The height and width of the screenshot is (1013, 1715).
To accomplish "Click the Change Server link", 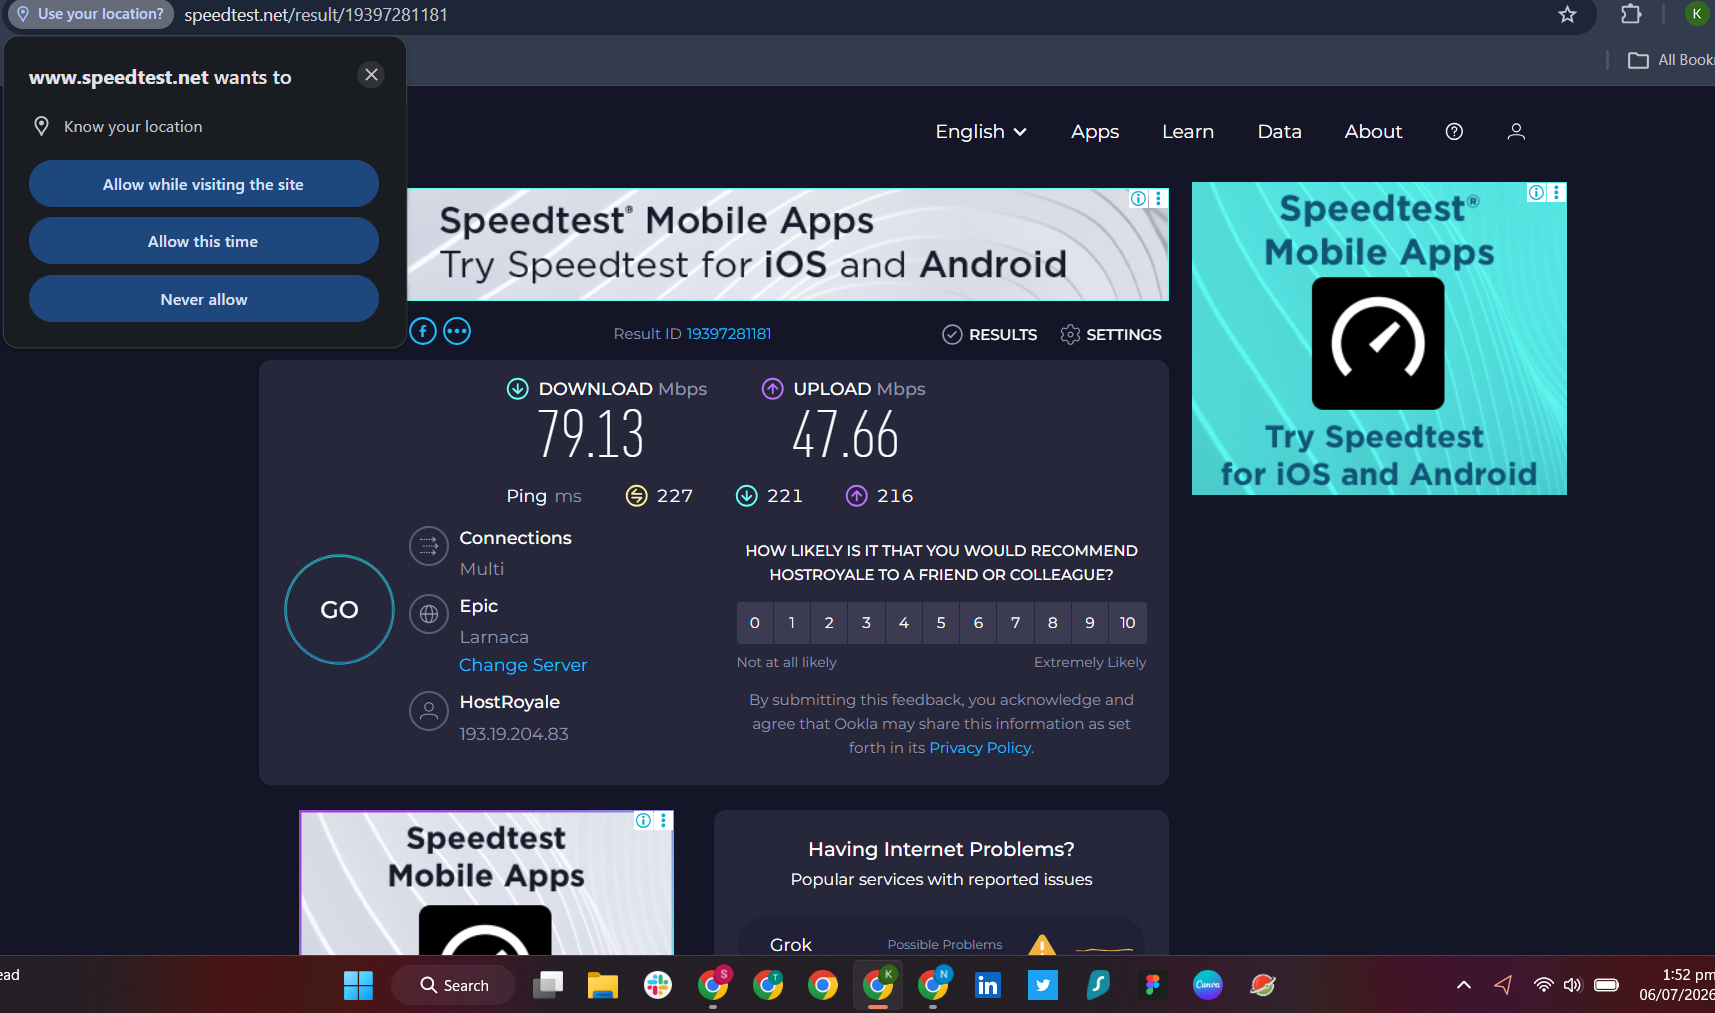I will [523, 665].
